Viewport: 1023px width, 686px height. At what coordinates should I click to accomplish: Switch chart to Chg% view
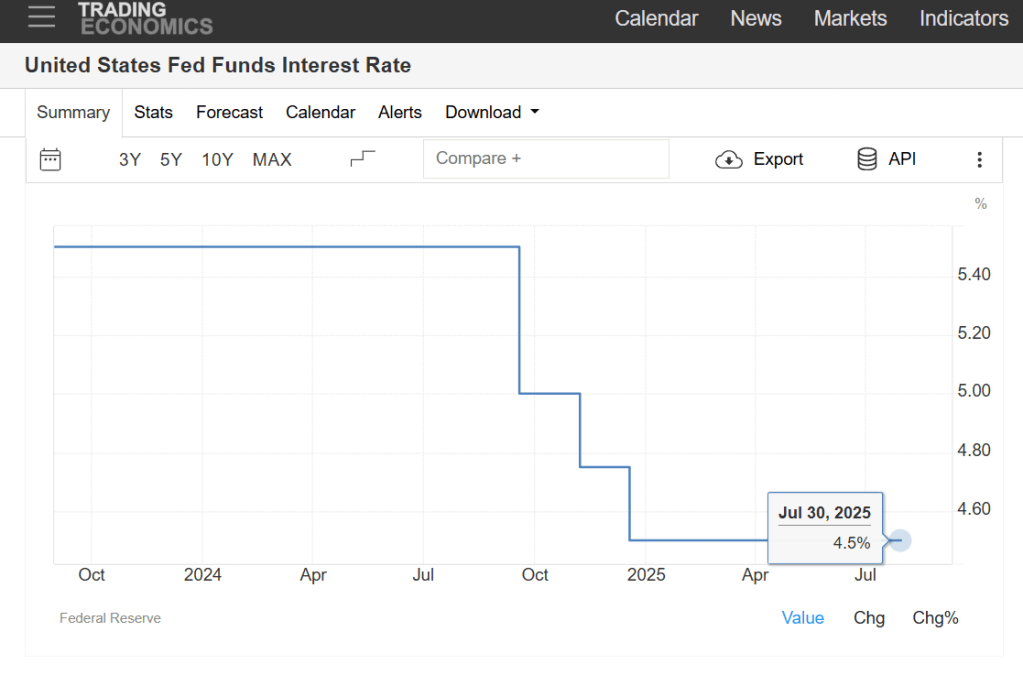935,618
